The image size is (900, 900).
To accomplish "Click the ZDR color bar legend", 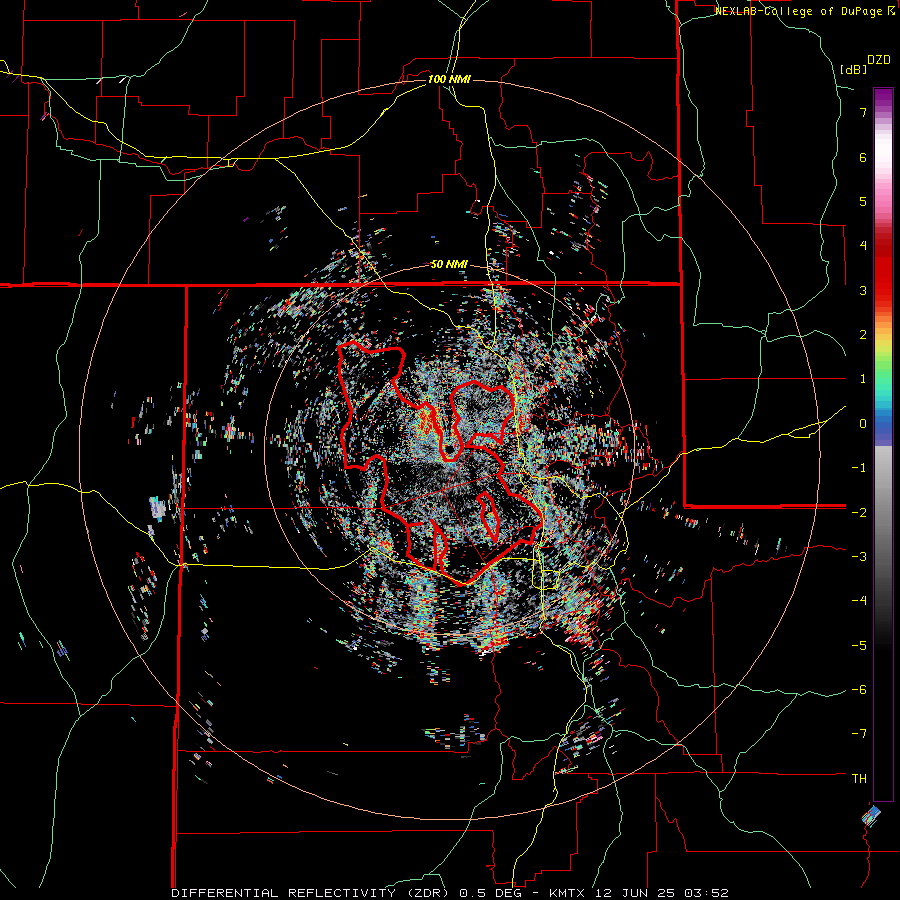I will (x=883, y=445).
